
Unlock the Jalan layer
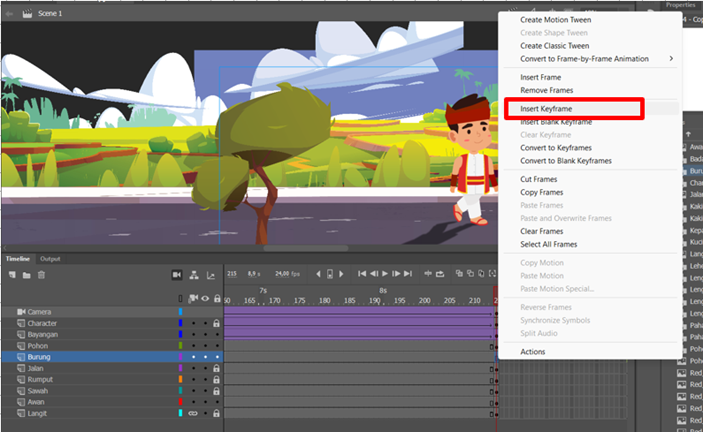coord(217,368)
